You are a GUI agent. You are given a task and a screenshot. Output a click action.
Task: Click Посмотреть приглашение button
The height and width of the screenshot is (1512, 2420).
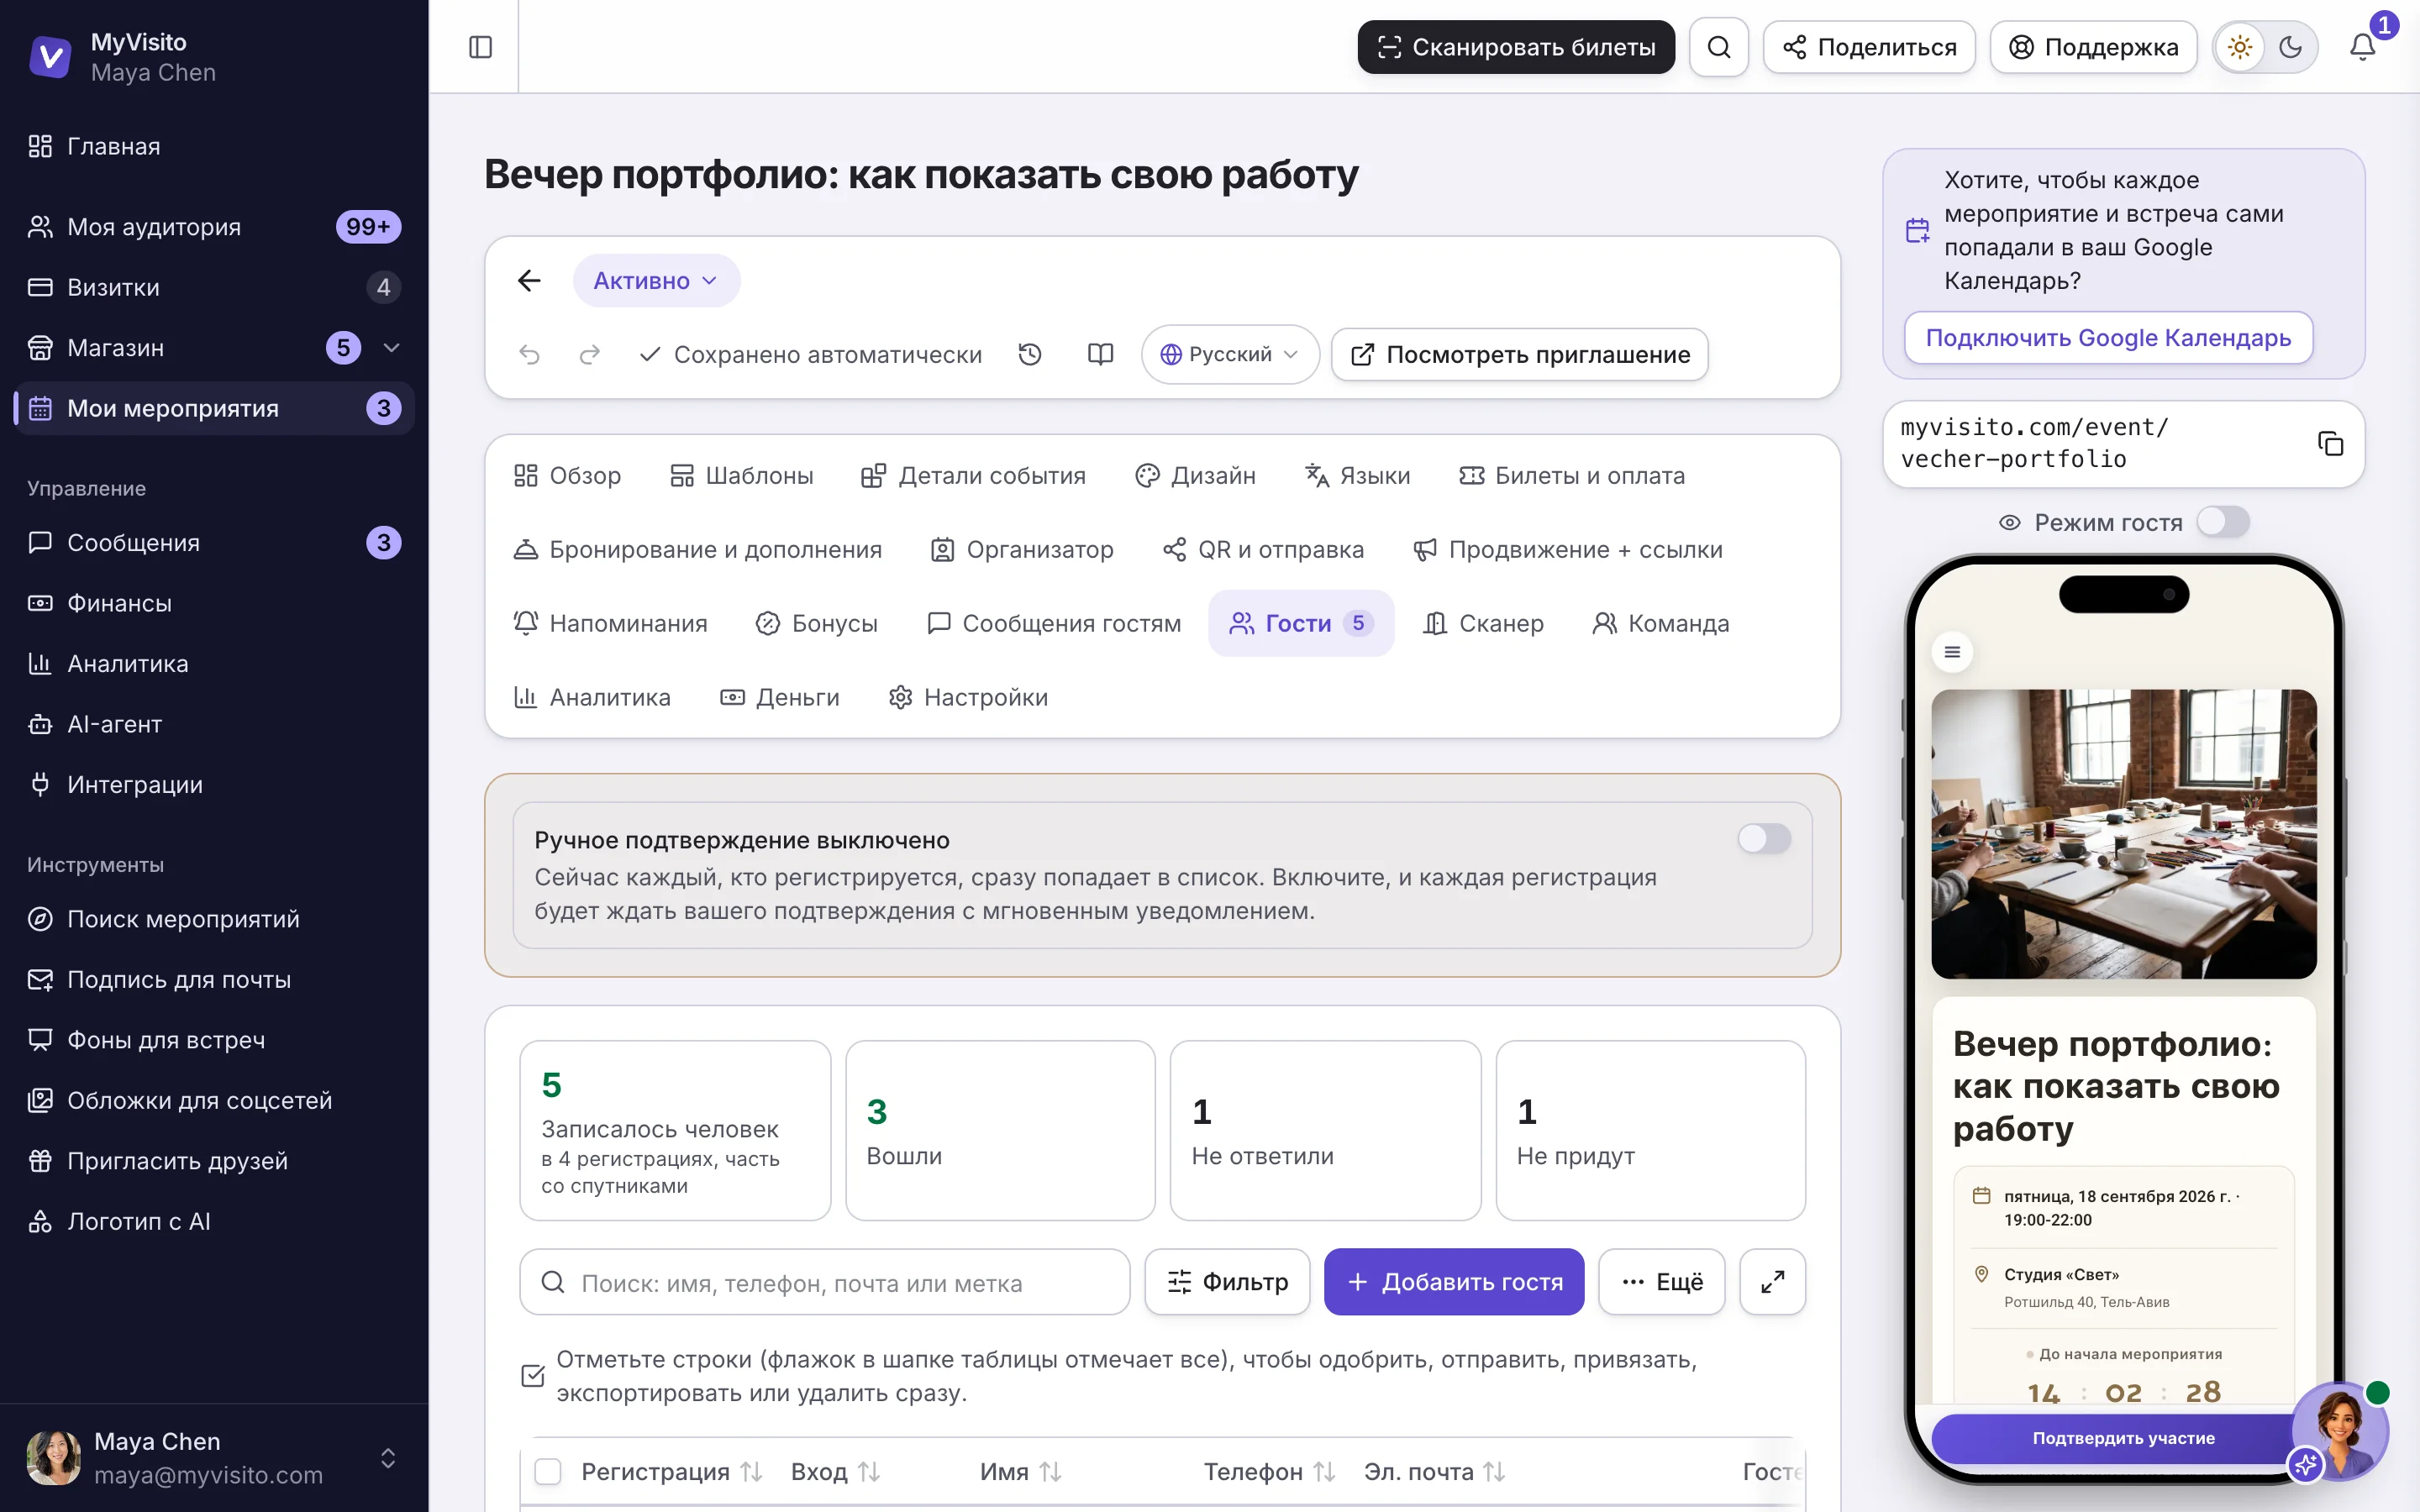1519,354
